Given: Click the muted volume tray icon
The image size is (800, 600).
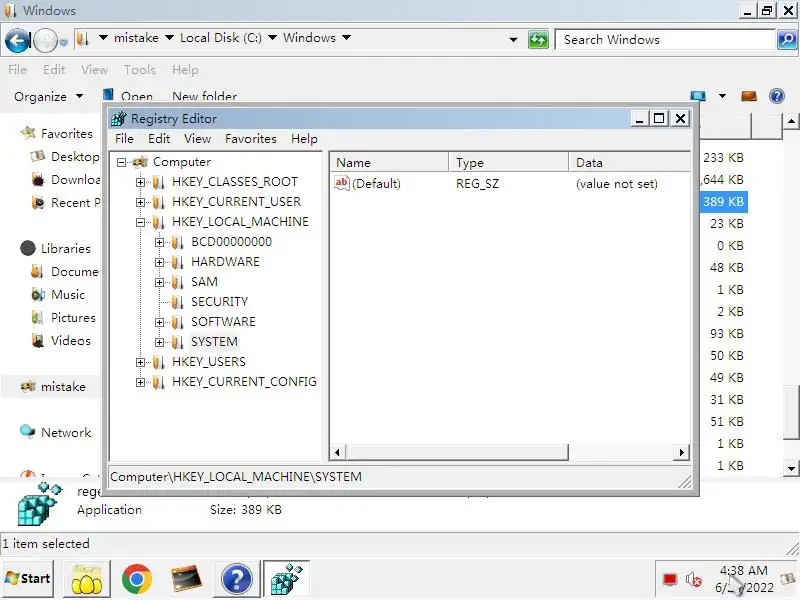Looking at the screenshot, I should (693, 580).
